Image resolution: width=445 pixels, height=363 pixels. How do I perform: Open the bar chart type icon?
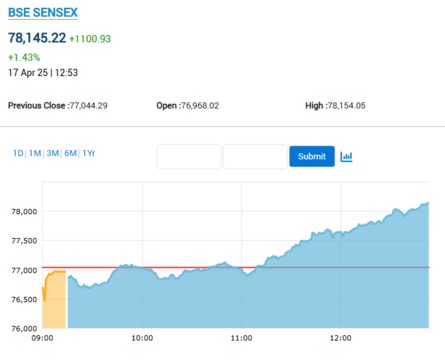346,156
